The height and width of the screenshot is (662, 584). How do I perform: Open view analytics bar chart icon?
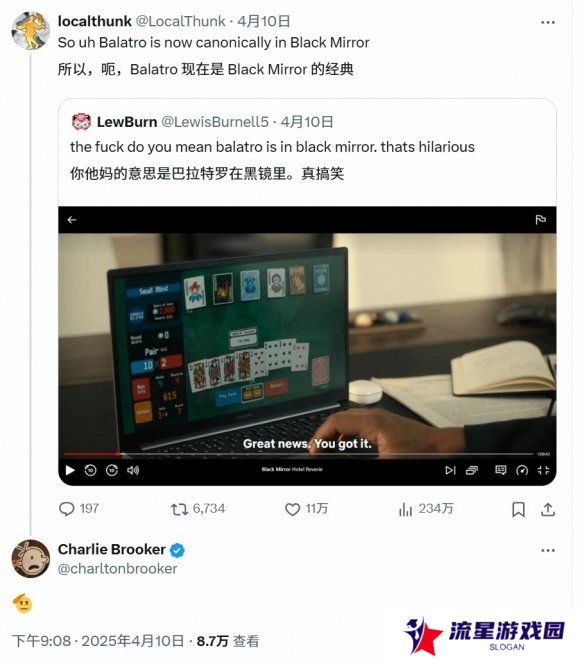coord(405,510)
